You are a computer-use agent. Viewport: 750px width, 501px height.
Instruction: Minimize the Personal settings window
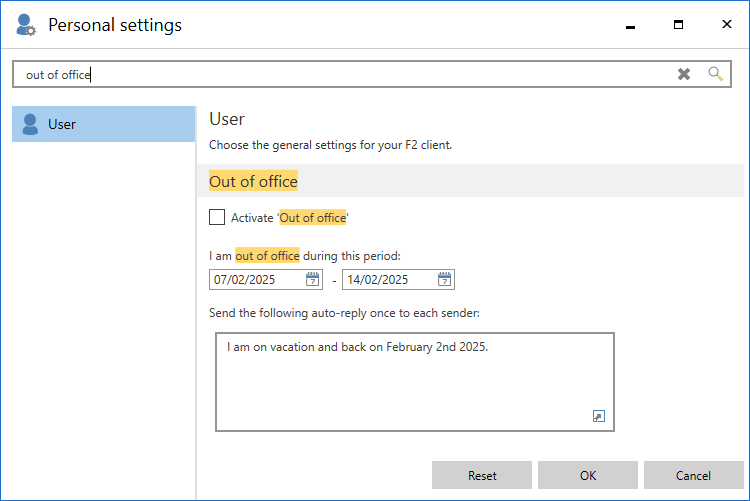point(631,25)
